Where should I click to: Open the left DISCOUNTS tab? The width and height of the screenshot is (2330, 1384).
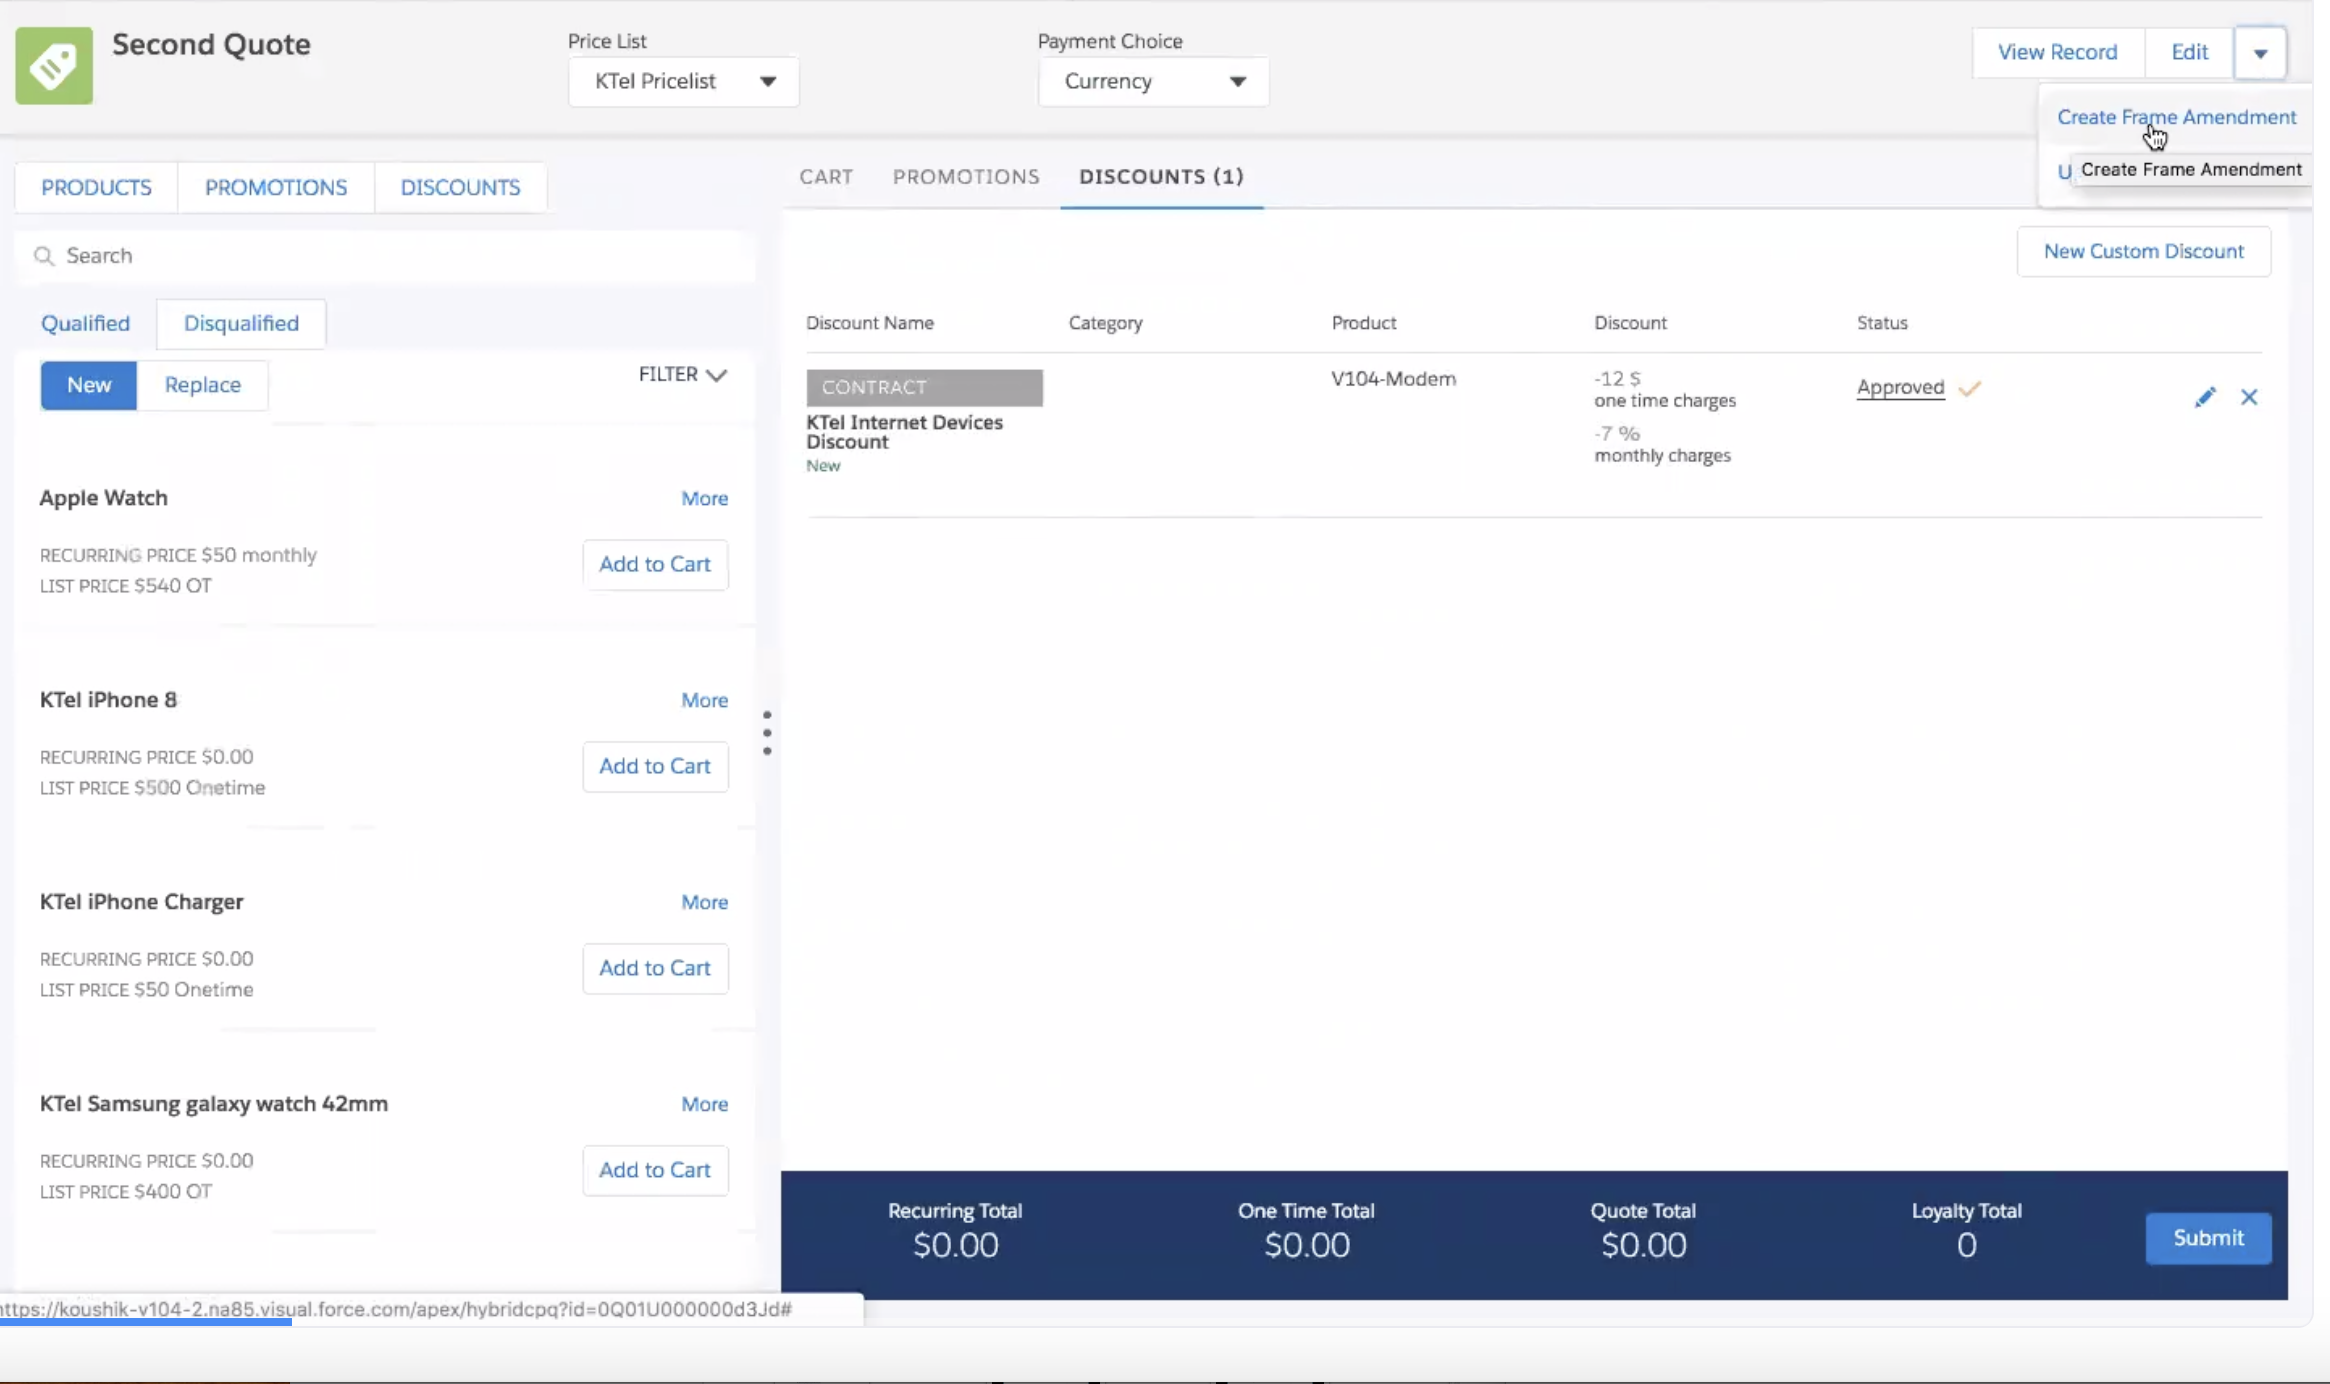460,187
